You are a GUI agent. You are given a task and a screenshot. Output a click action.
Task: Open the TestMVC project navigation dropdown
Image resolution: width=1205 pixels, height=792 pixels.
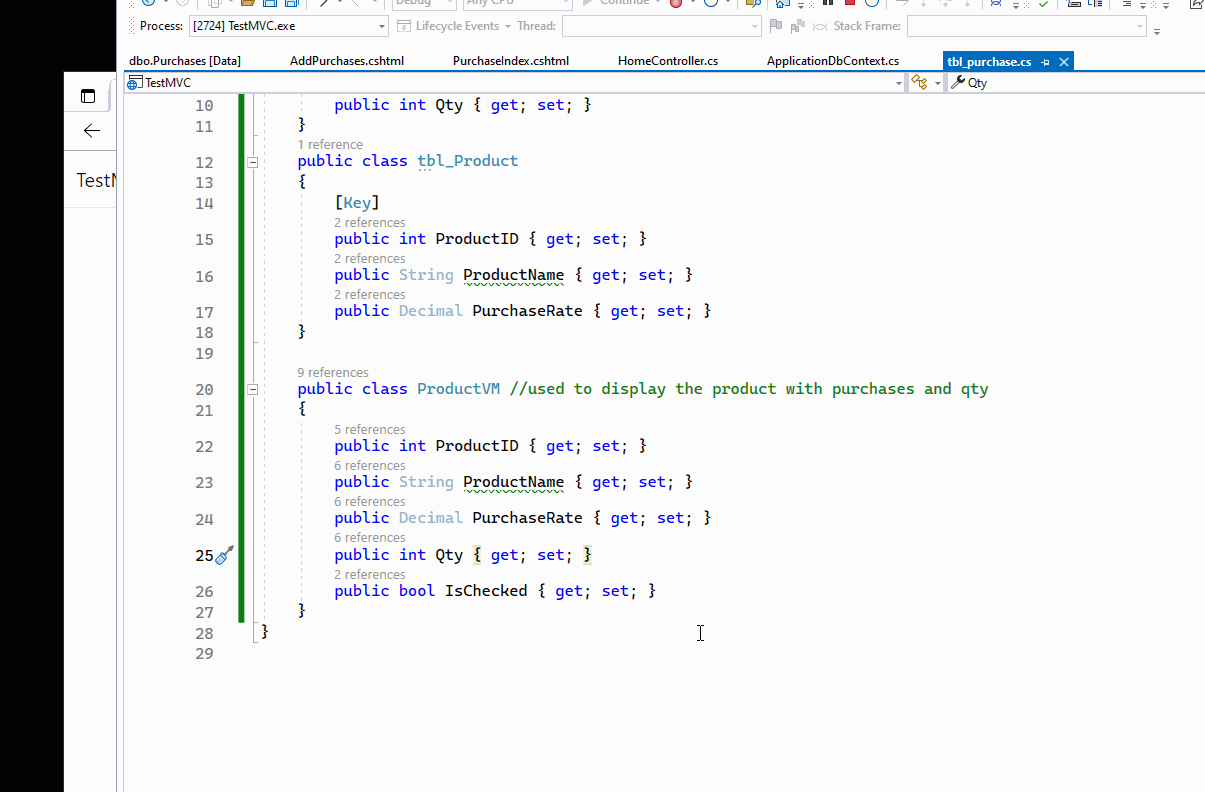(514, 83)
